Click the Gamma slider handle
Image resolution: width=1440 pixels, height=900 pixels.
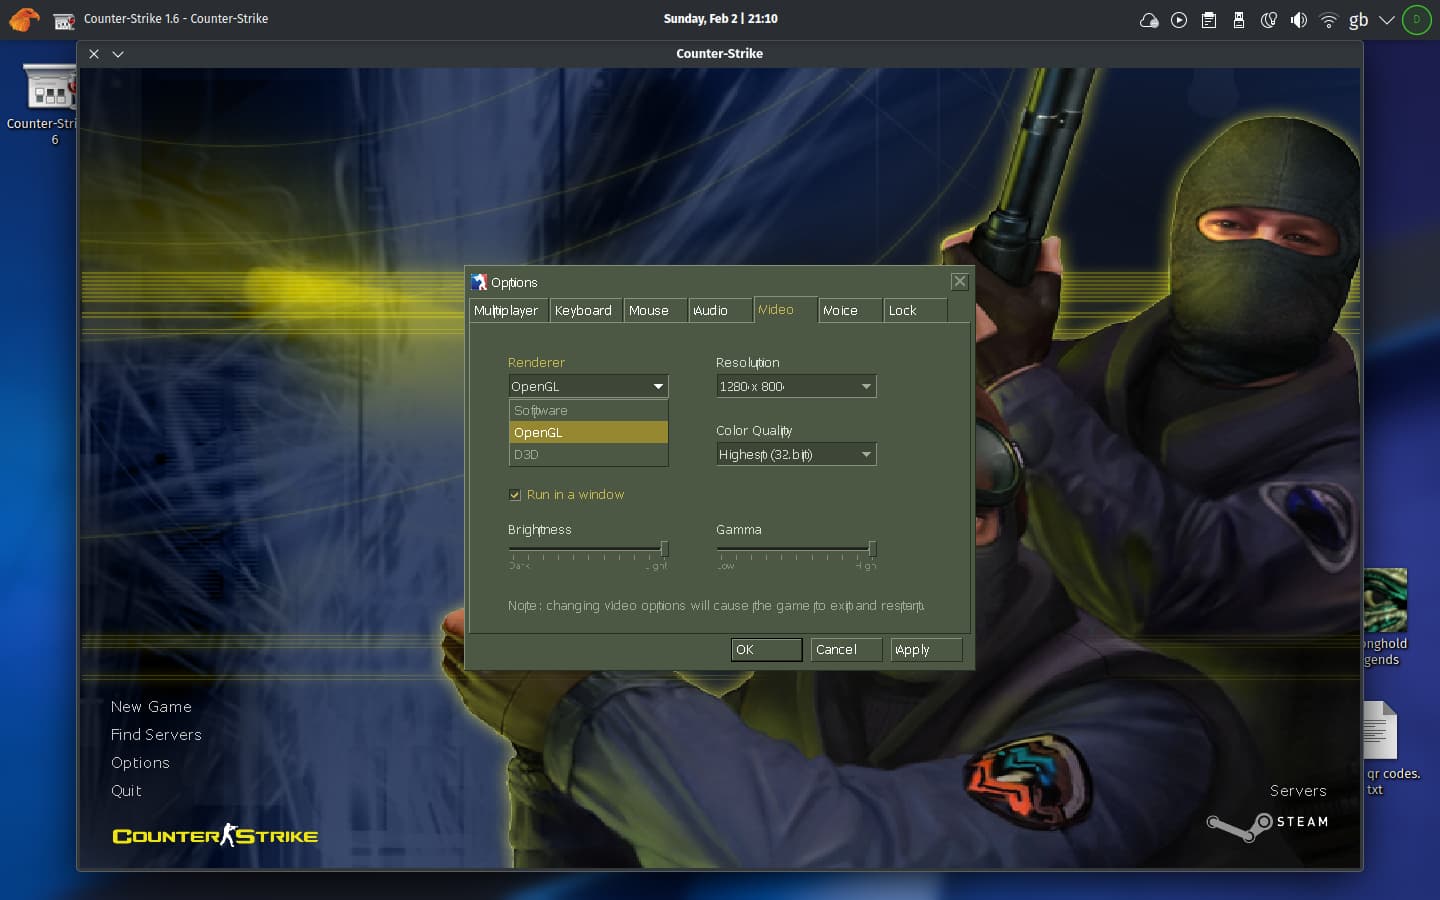click(x=872, y=548)
